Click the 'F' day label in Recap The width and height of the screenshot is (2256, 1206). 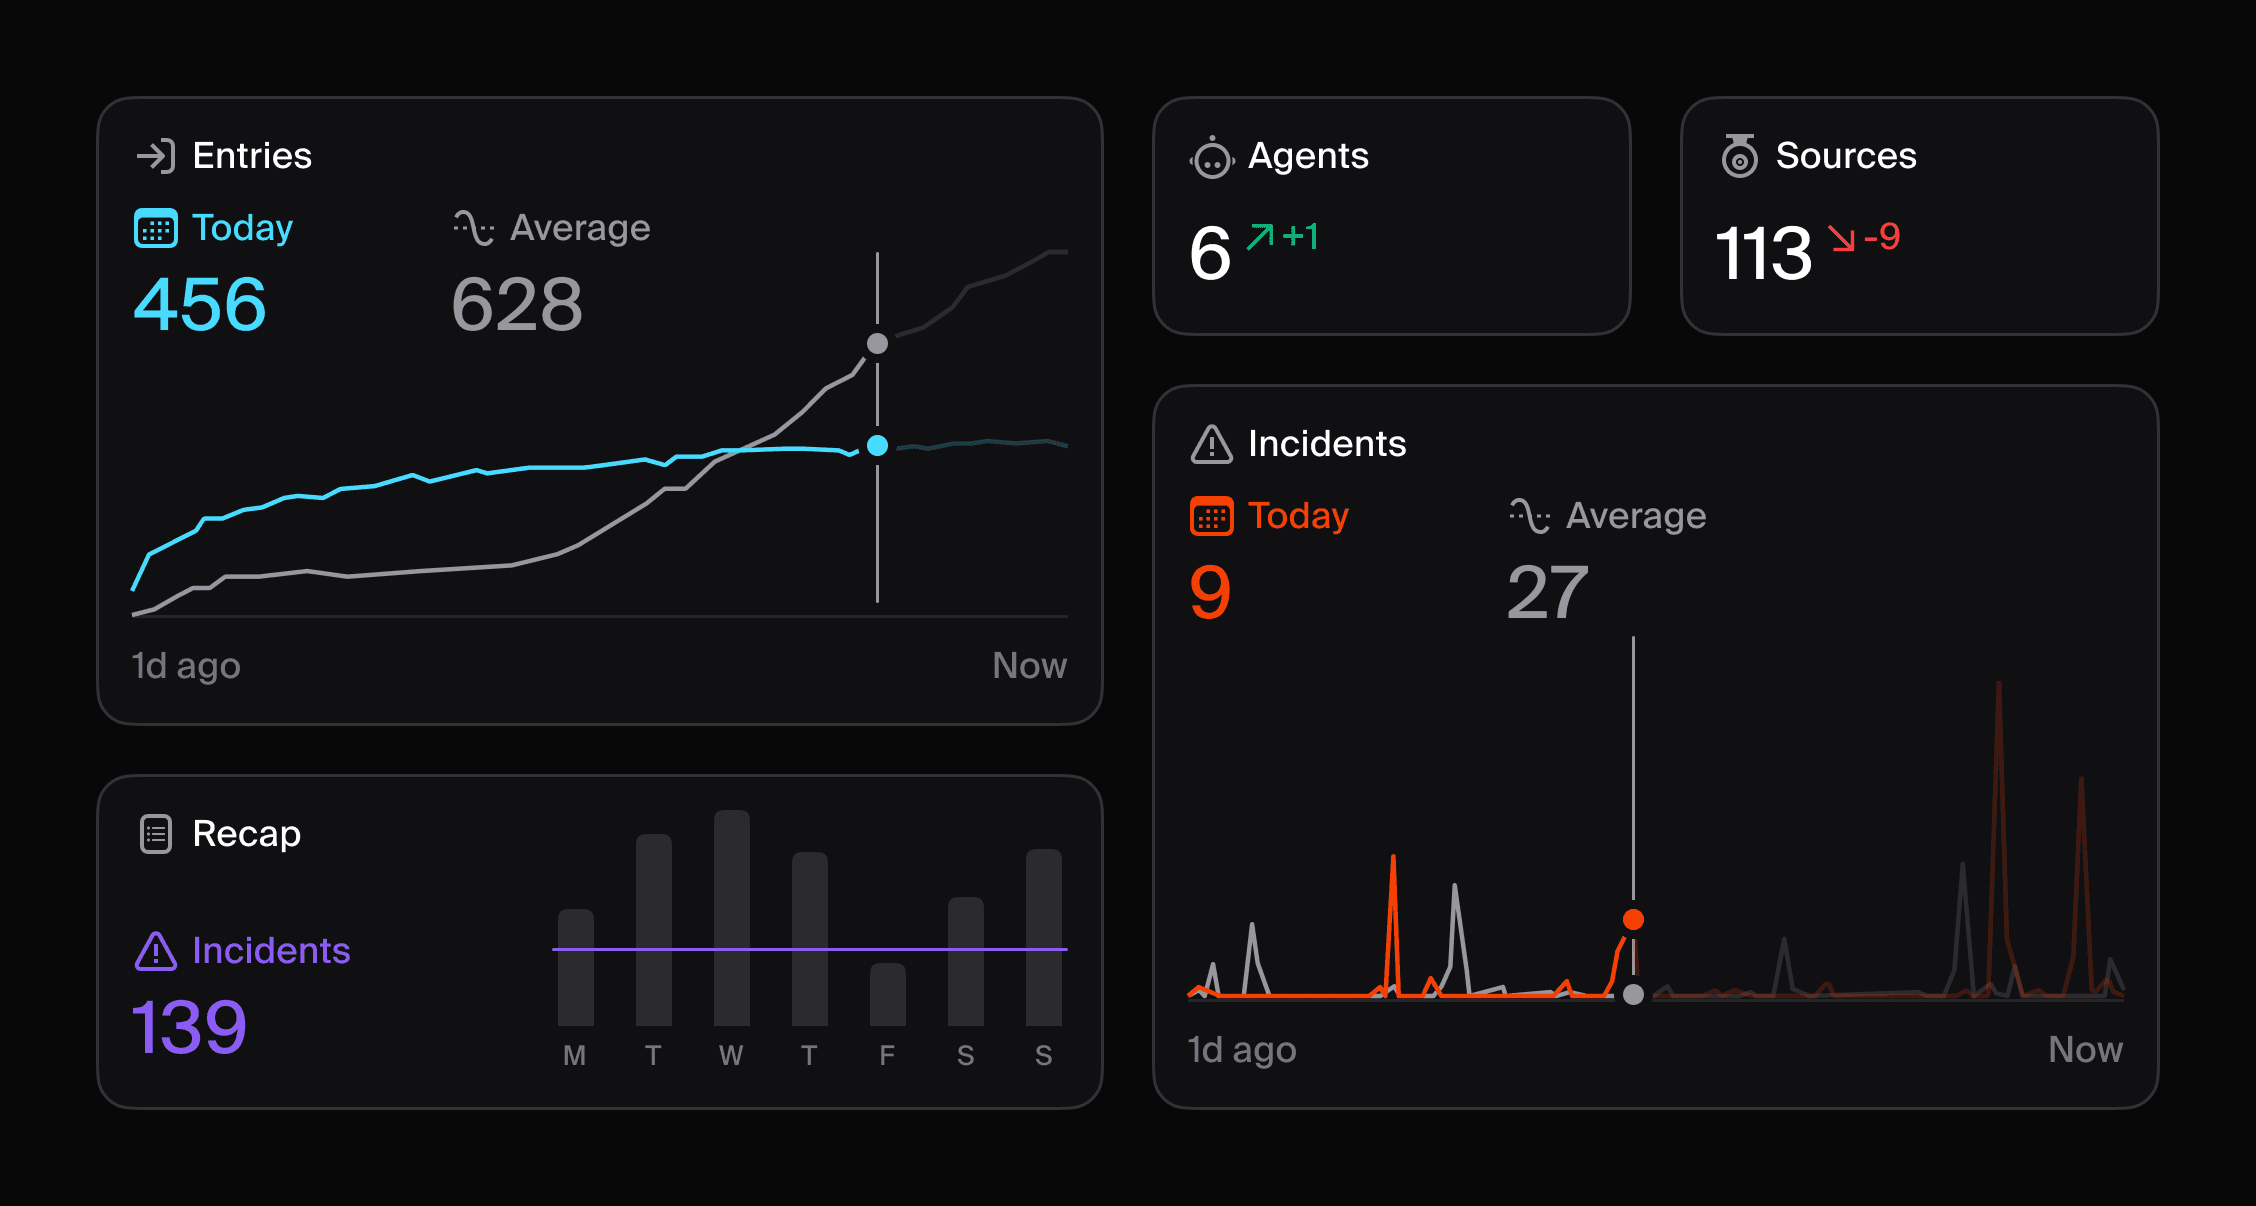(x=887, y=1056)
